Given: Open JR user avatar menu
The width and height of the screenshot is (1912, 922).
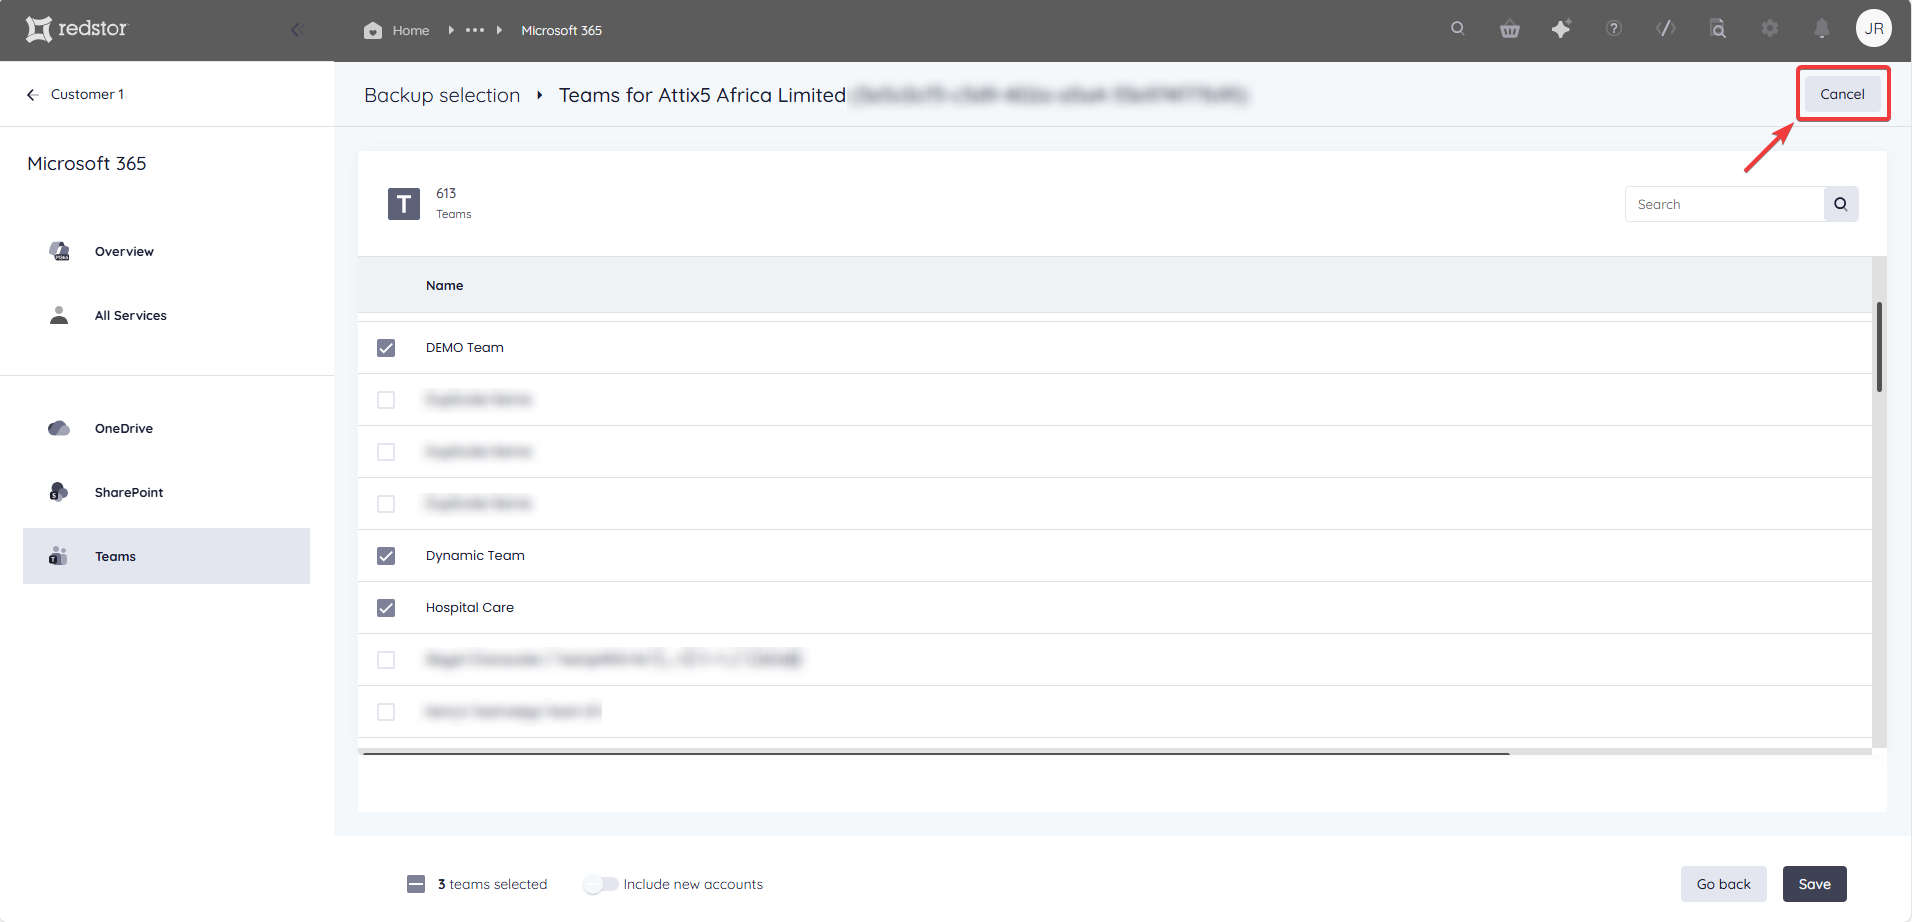Looking at the screenshot, I should [1874, 28].
